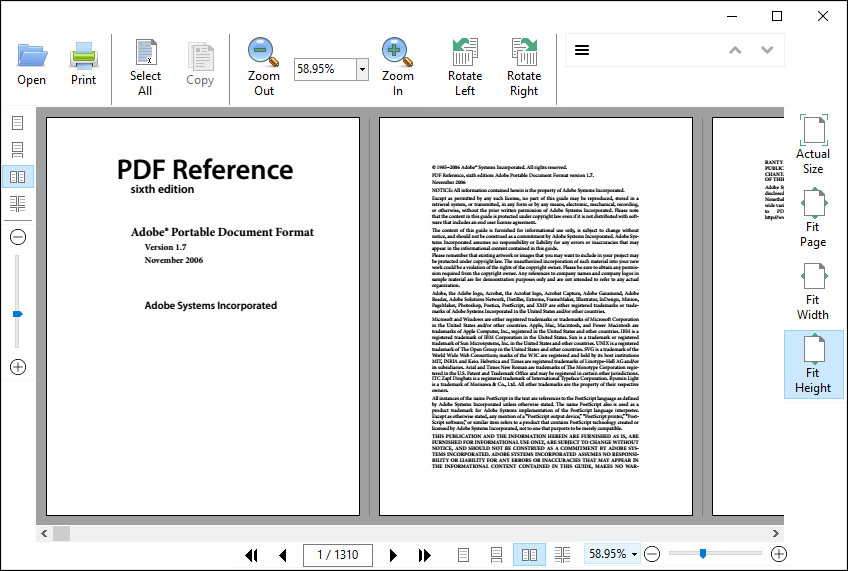Choose Actual Size view
The image size is (848, 571).
point(813,145)
